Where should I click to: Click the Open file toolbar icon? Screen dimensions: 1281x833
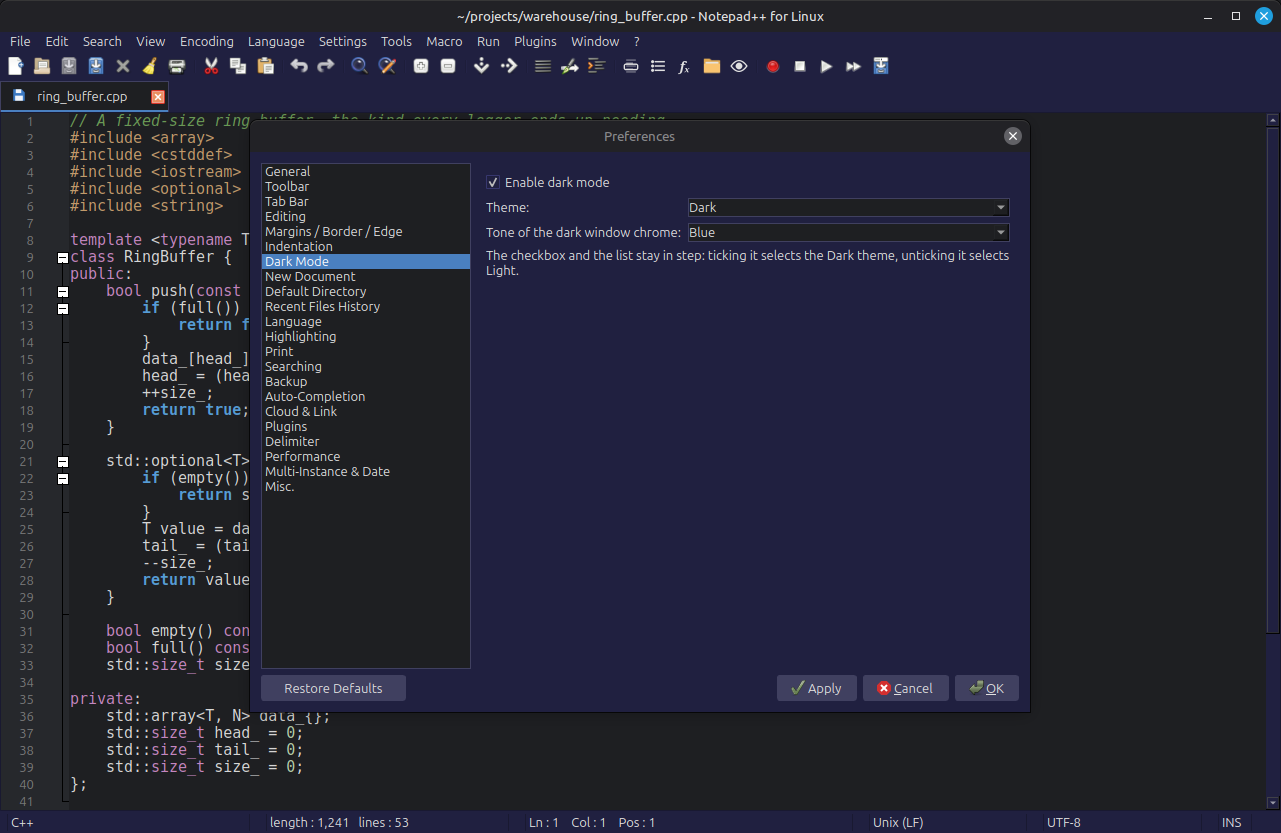(42, 66)
